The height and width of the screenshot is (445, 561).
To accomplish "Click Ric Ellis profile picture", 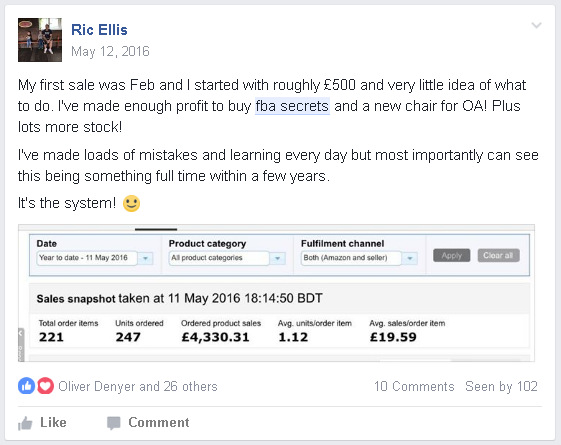I will click(40, 40).
